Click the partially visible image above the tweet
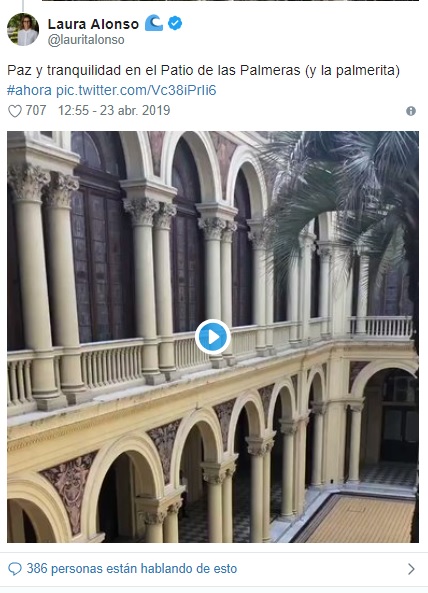Screen dimensions: 428x593 230,0
